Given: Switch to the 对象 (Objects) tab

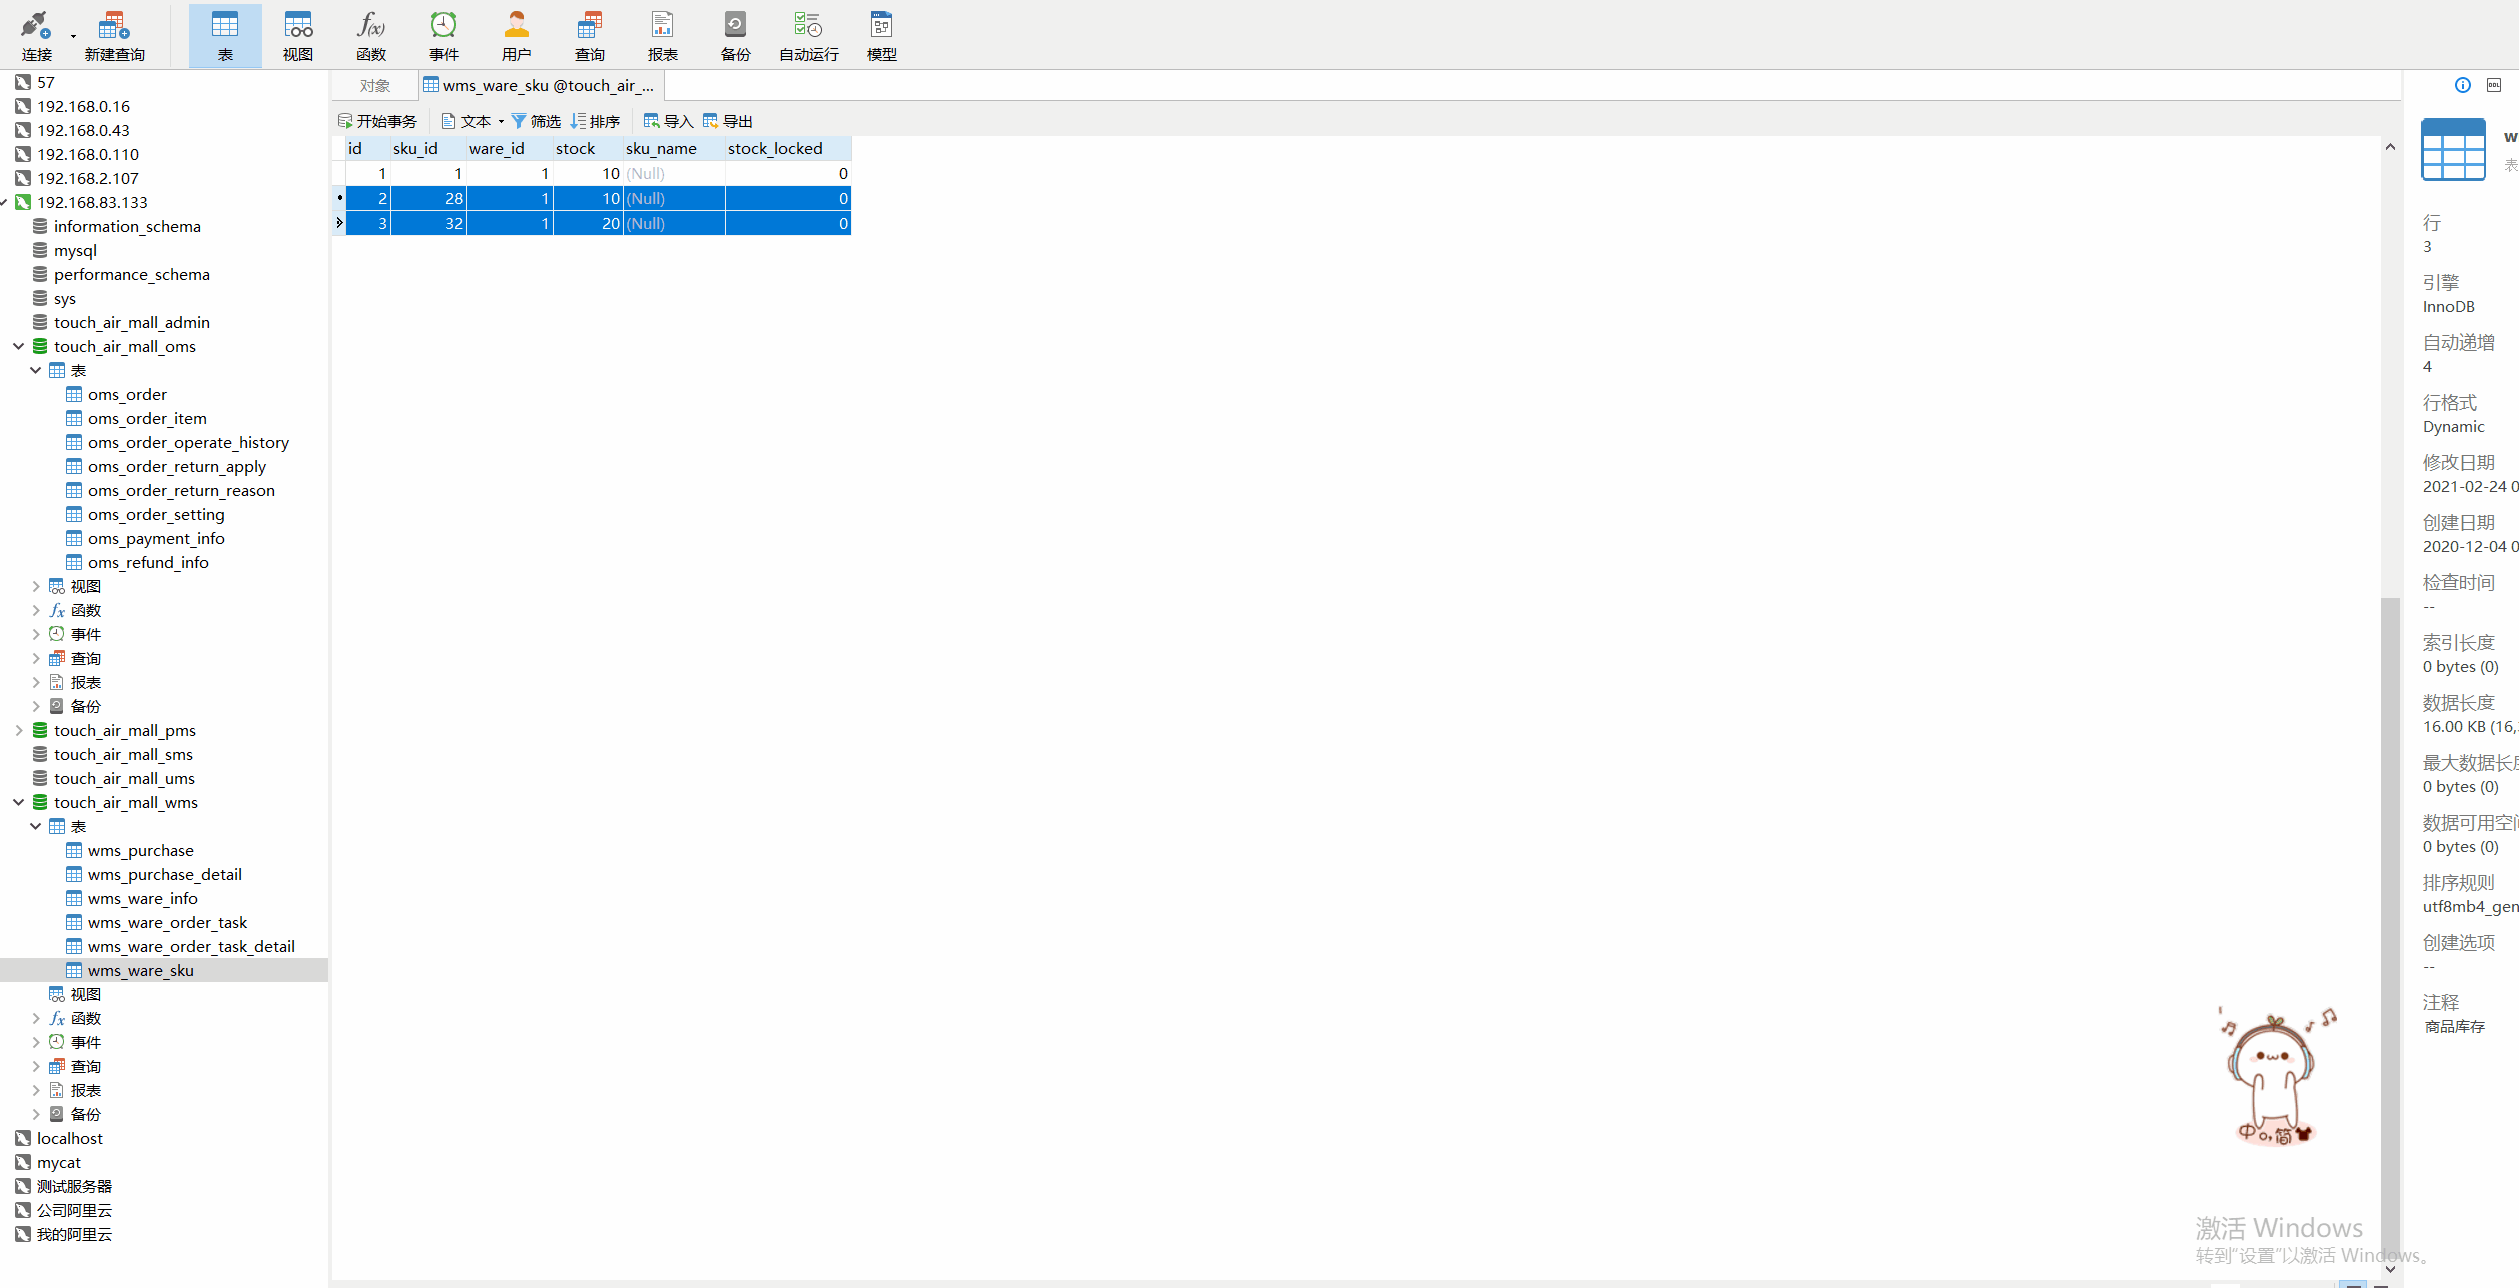Looking at the screenshot, I should click(x=375, y=86).
